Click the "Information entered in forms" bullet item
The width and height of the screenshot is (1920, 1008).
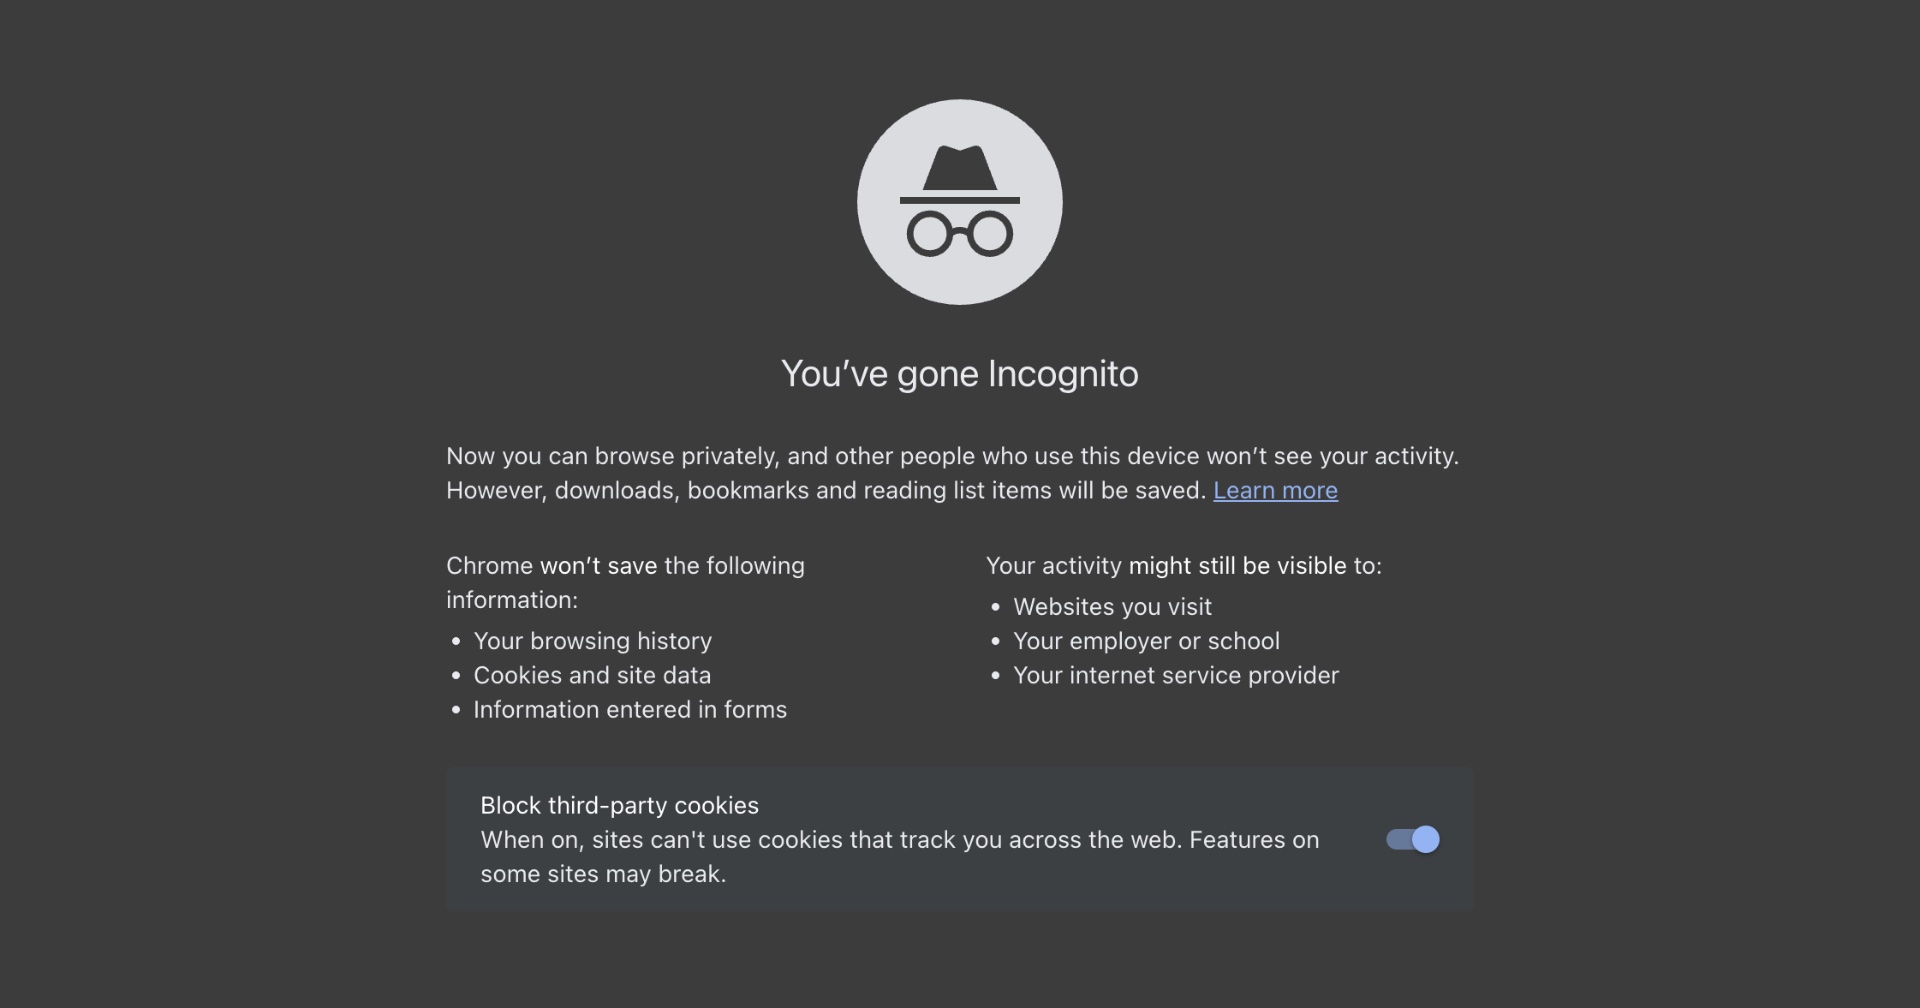click(630, 709)
